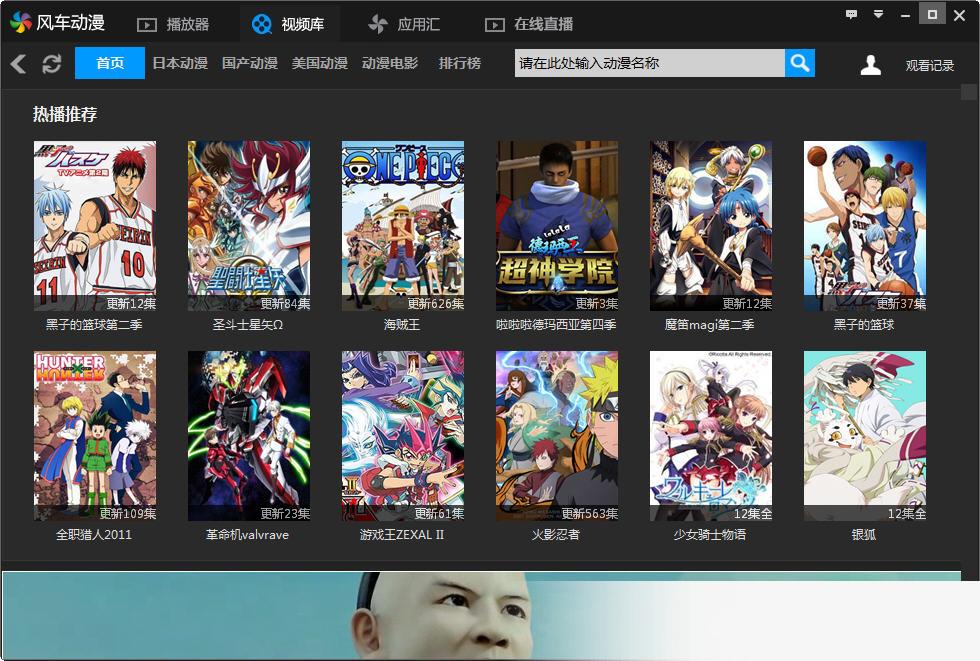Open the 少女骑士物语 poster
The image size is (980, 661).
coord(711,436)
